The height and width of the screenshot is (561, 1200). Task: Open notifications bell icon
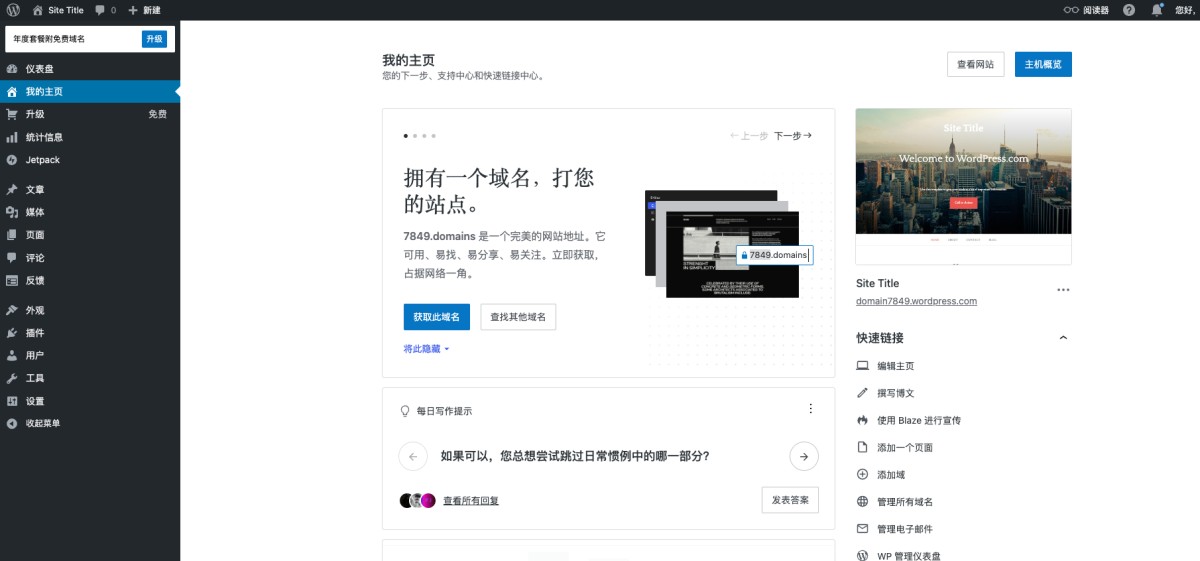tap(1157, 10)
